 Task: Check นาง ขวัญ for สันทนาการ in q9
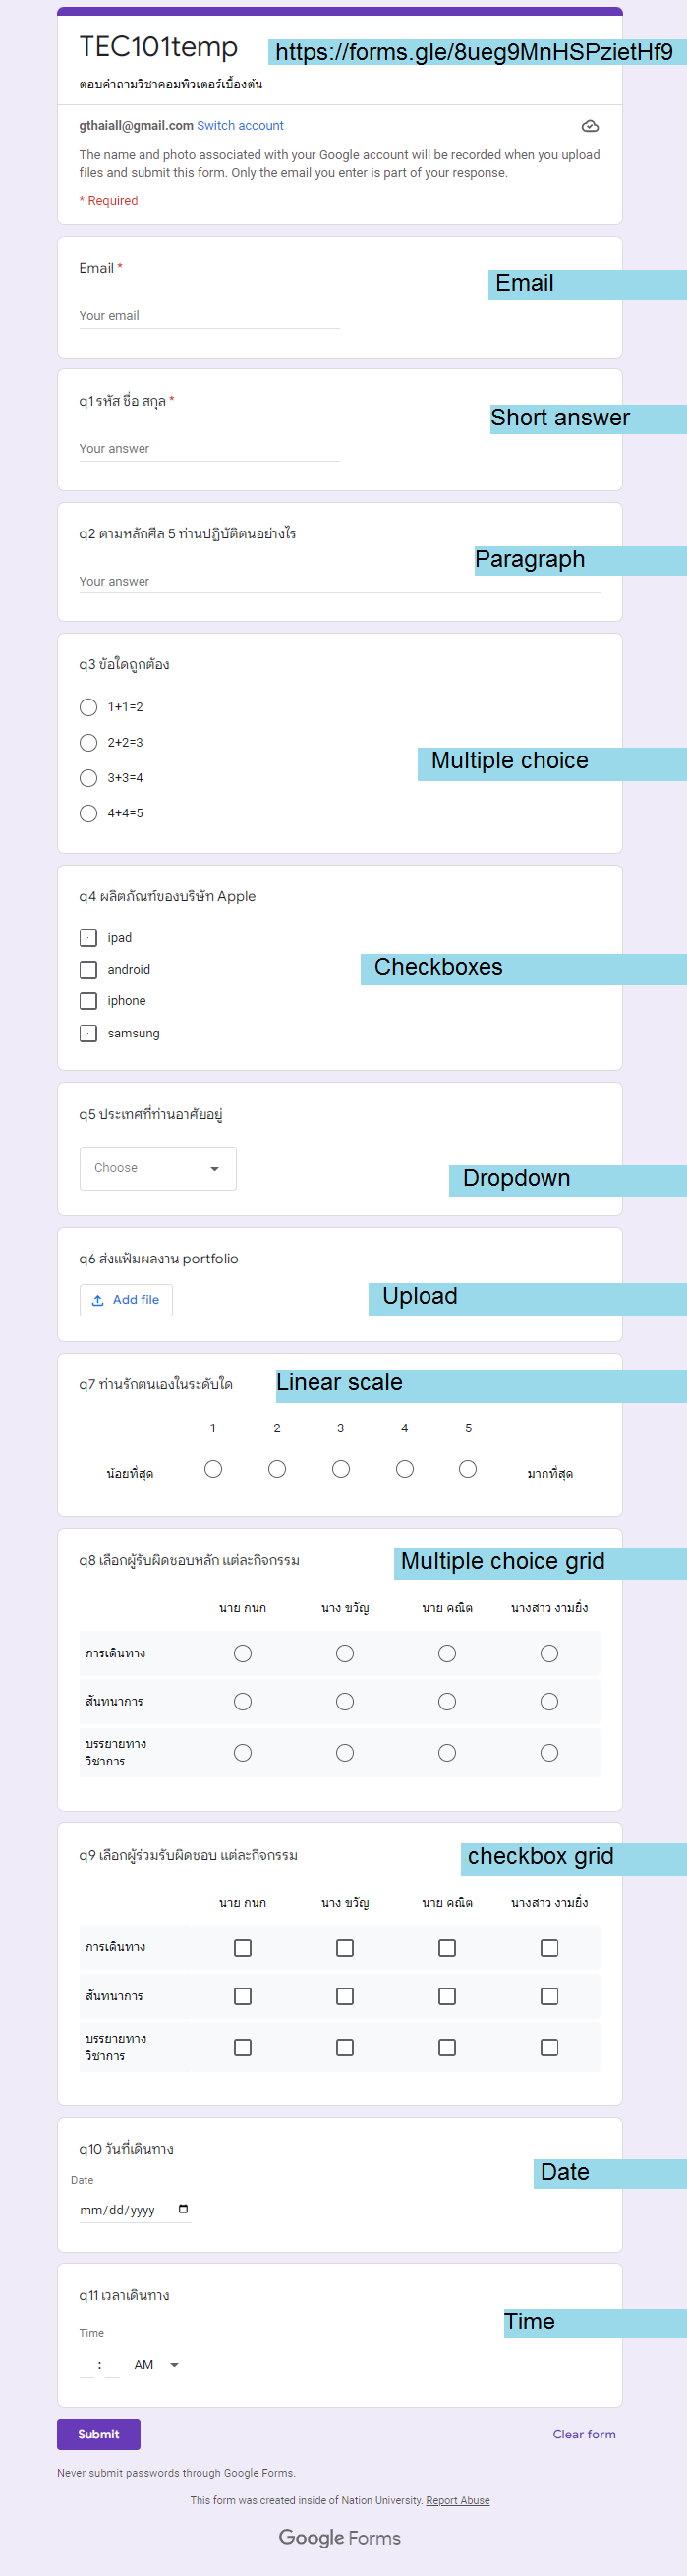[x=345, y=1996]
